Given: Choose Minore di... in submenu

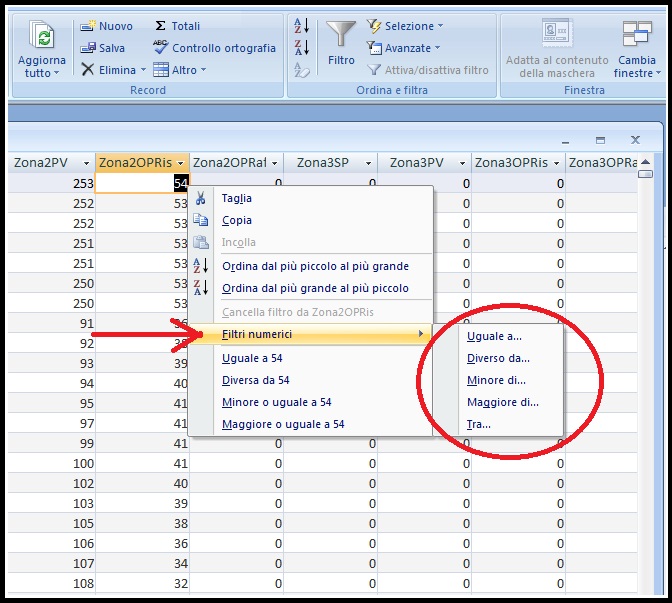Looking at the screenshot, I should [498, 380].
